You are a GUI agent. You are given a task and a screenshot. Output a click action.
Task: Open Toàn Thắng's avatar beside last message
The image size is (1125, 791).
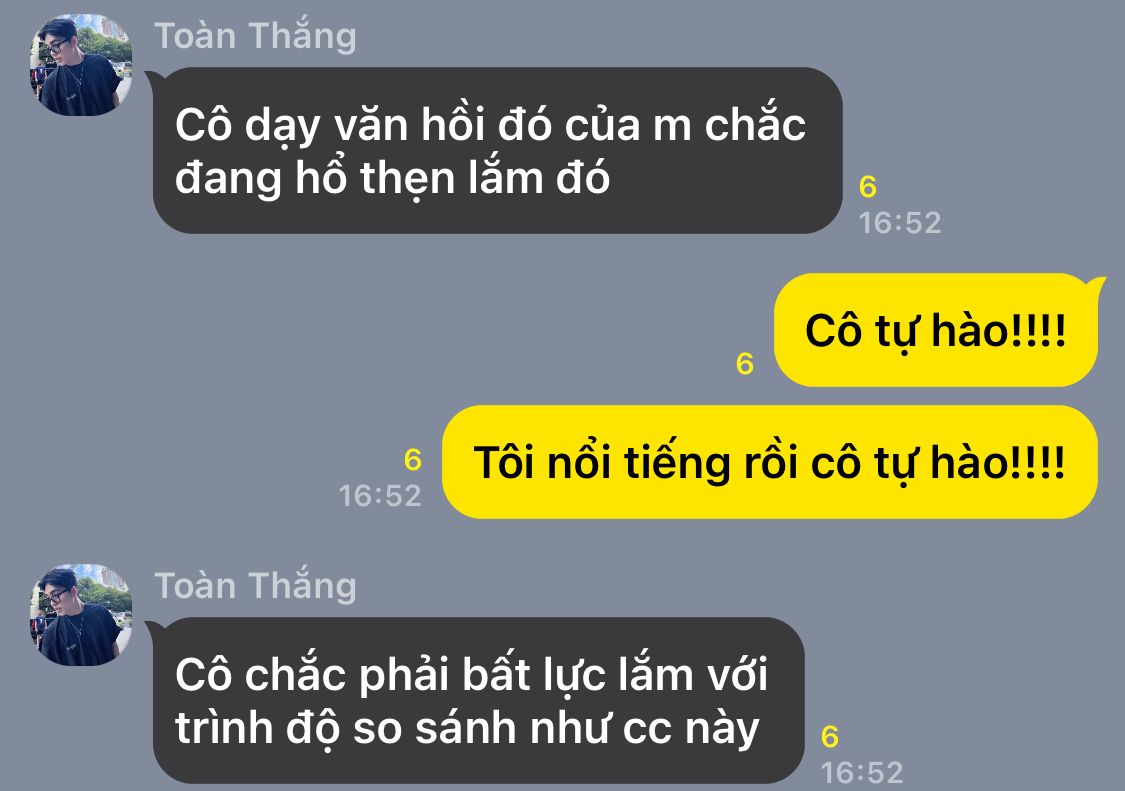click(x=80, y=614)
